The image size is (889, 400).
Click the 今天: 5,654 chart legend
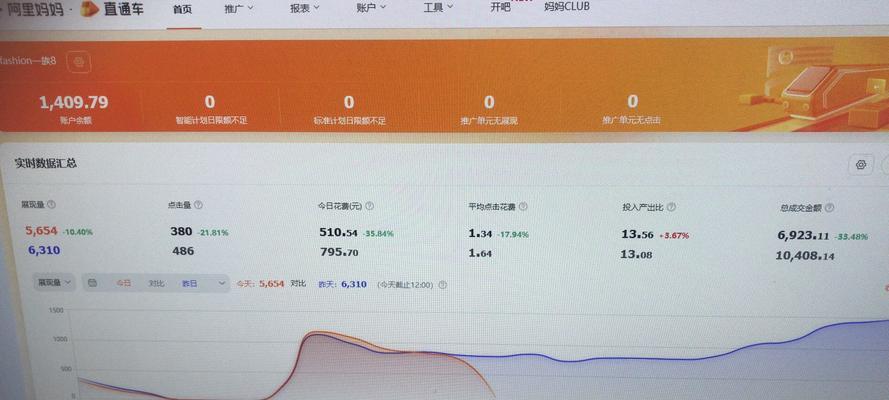(260, 284)
